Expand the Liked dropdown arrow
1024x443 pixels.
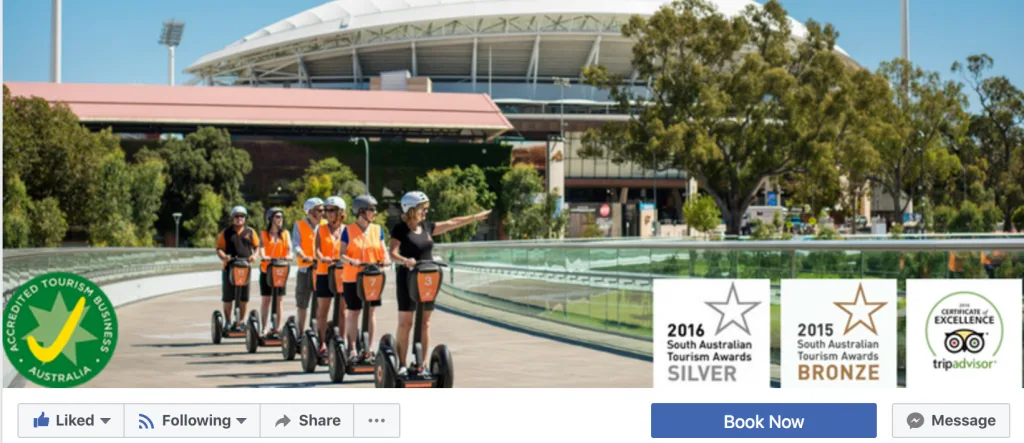[x=105, y=421]
